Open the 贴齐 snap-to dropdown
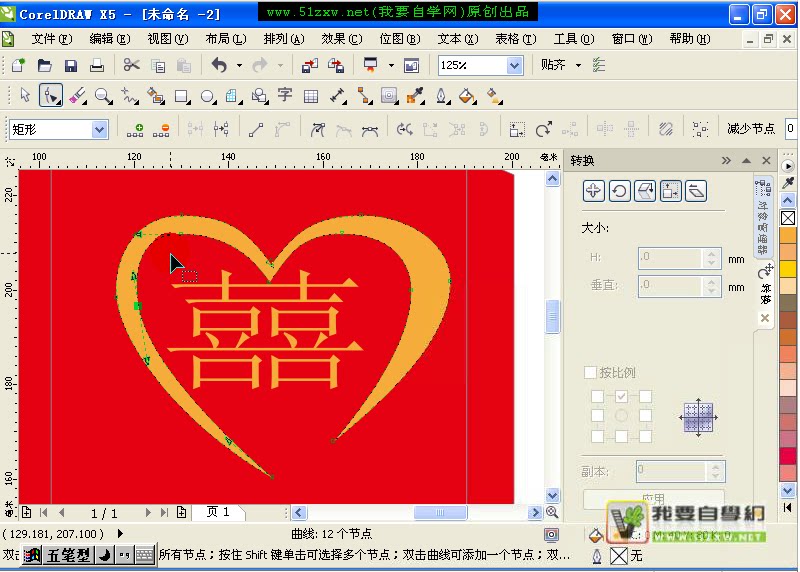The width and height of the screenshot is (800, 572). pos(578,65)
